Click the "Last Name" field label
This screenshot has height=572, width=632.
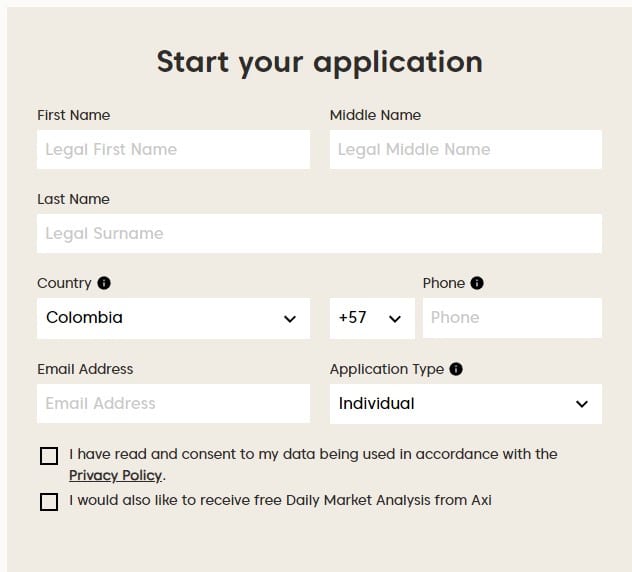point(73,199)
